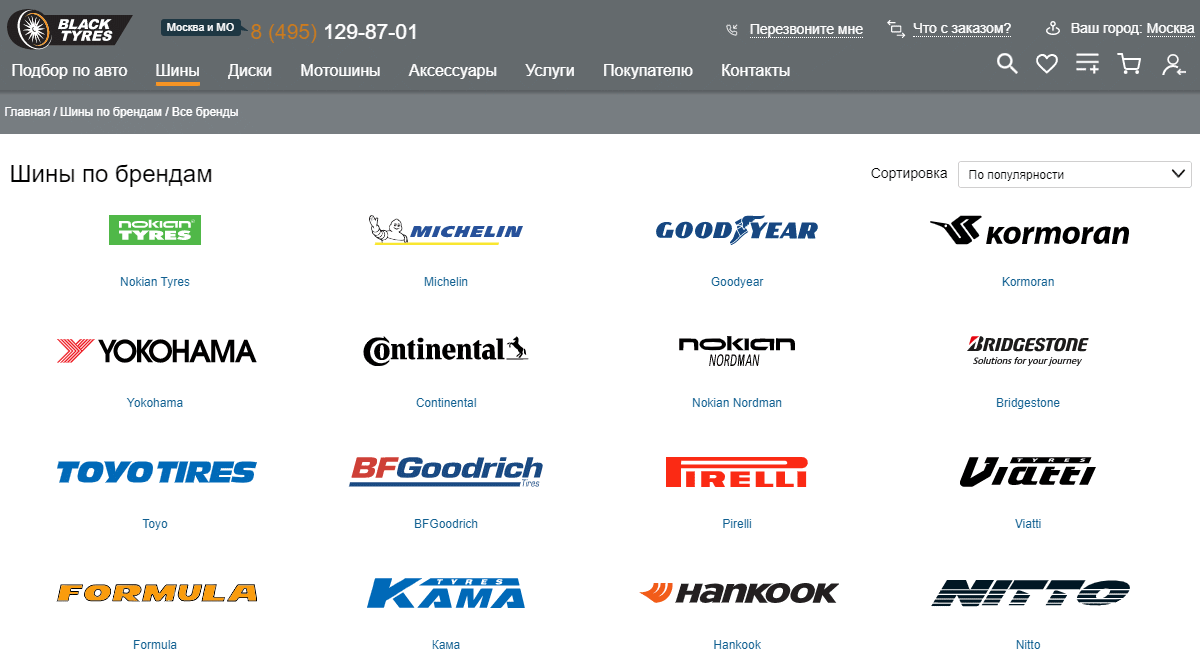Call phone number 8 (495) 129-87-01
Image resolution: width=1200 pixels, height=658 pixels.
(334, 32)
